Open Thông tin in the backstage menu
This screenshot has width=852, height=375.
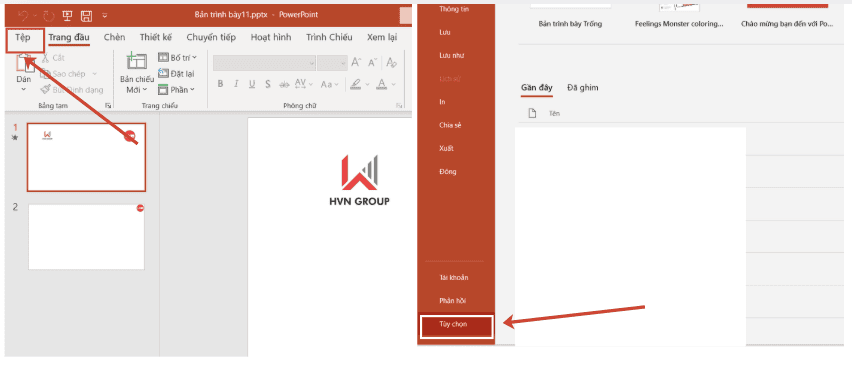click(x=454, y=9)
